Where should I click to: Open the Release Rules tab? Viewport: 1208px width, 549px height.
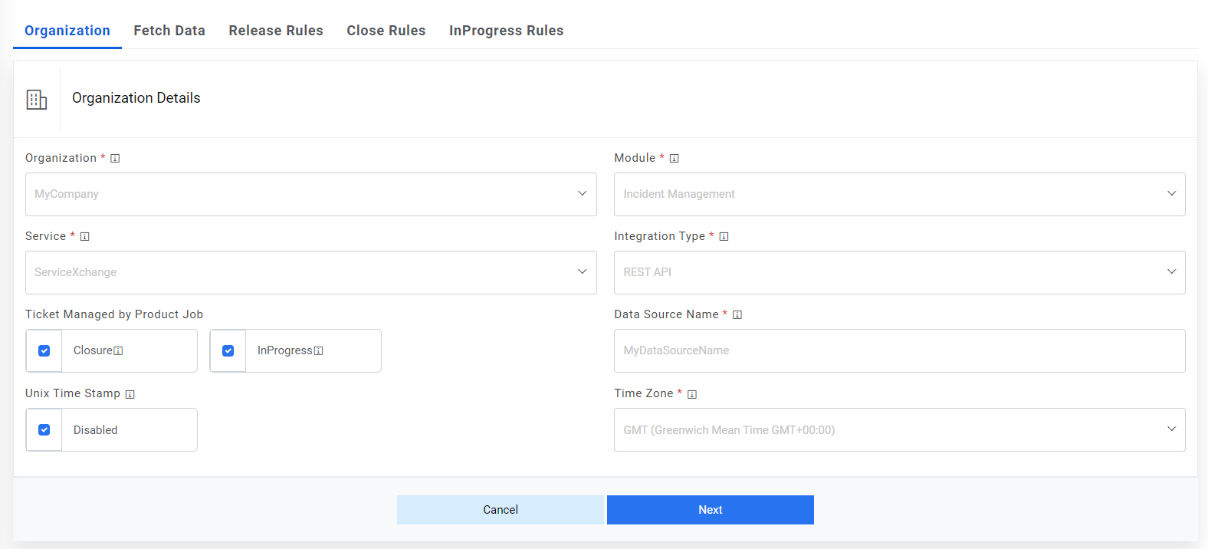(276, 31)
